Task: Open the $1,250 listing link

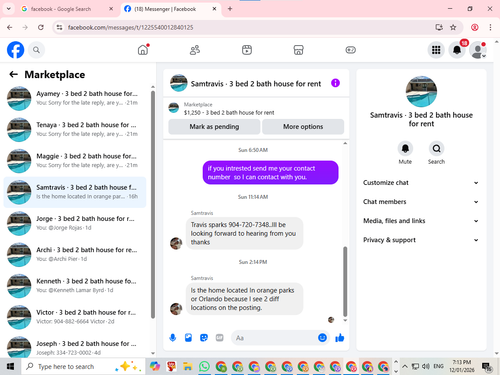Action: coord(229,113)
